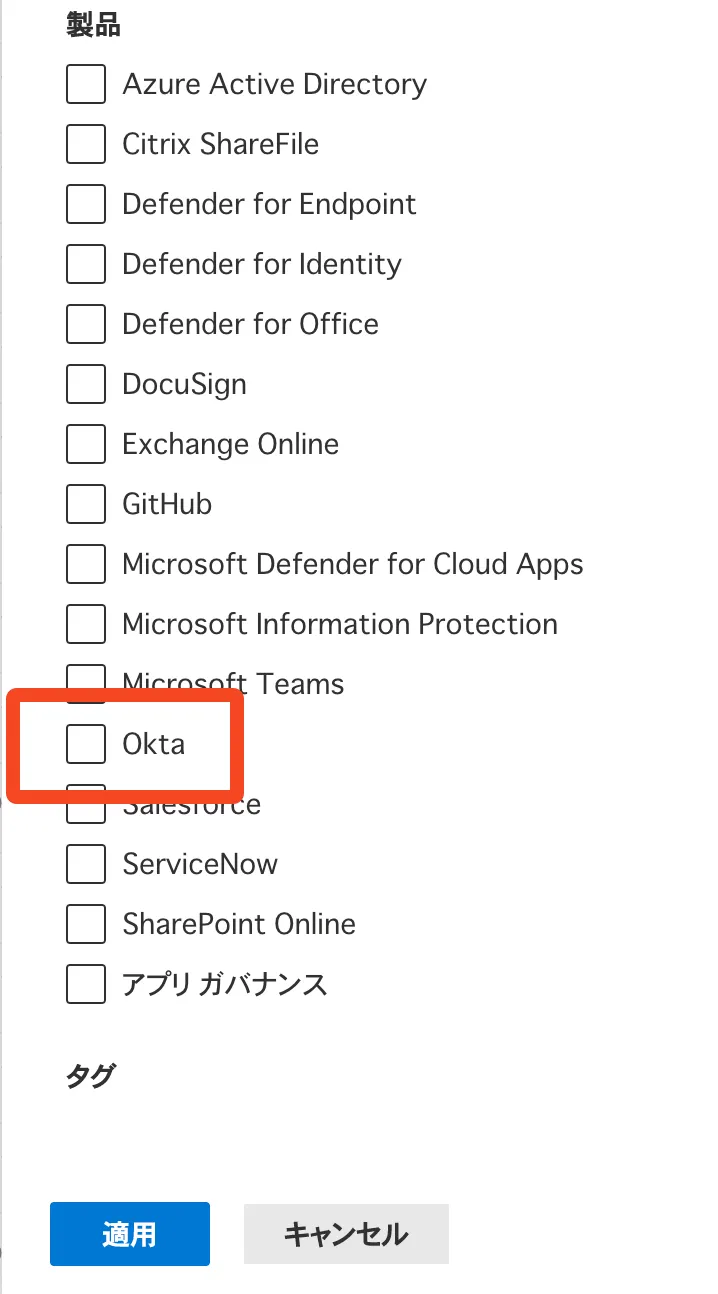Tick the Defender for Identity option
Viewport: 718px width, 1294px height.
click(x=86, y=264)
